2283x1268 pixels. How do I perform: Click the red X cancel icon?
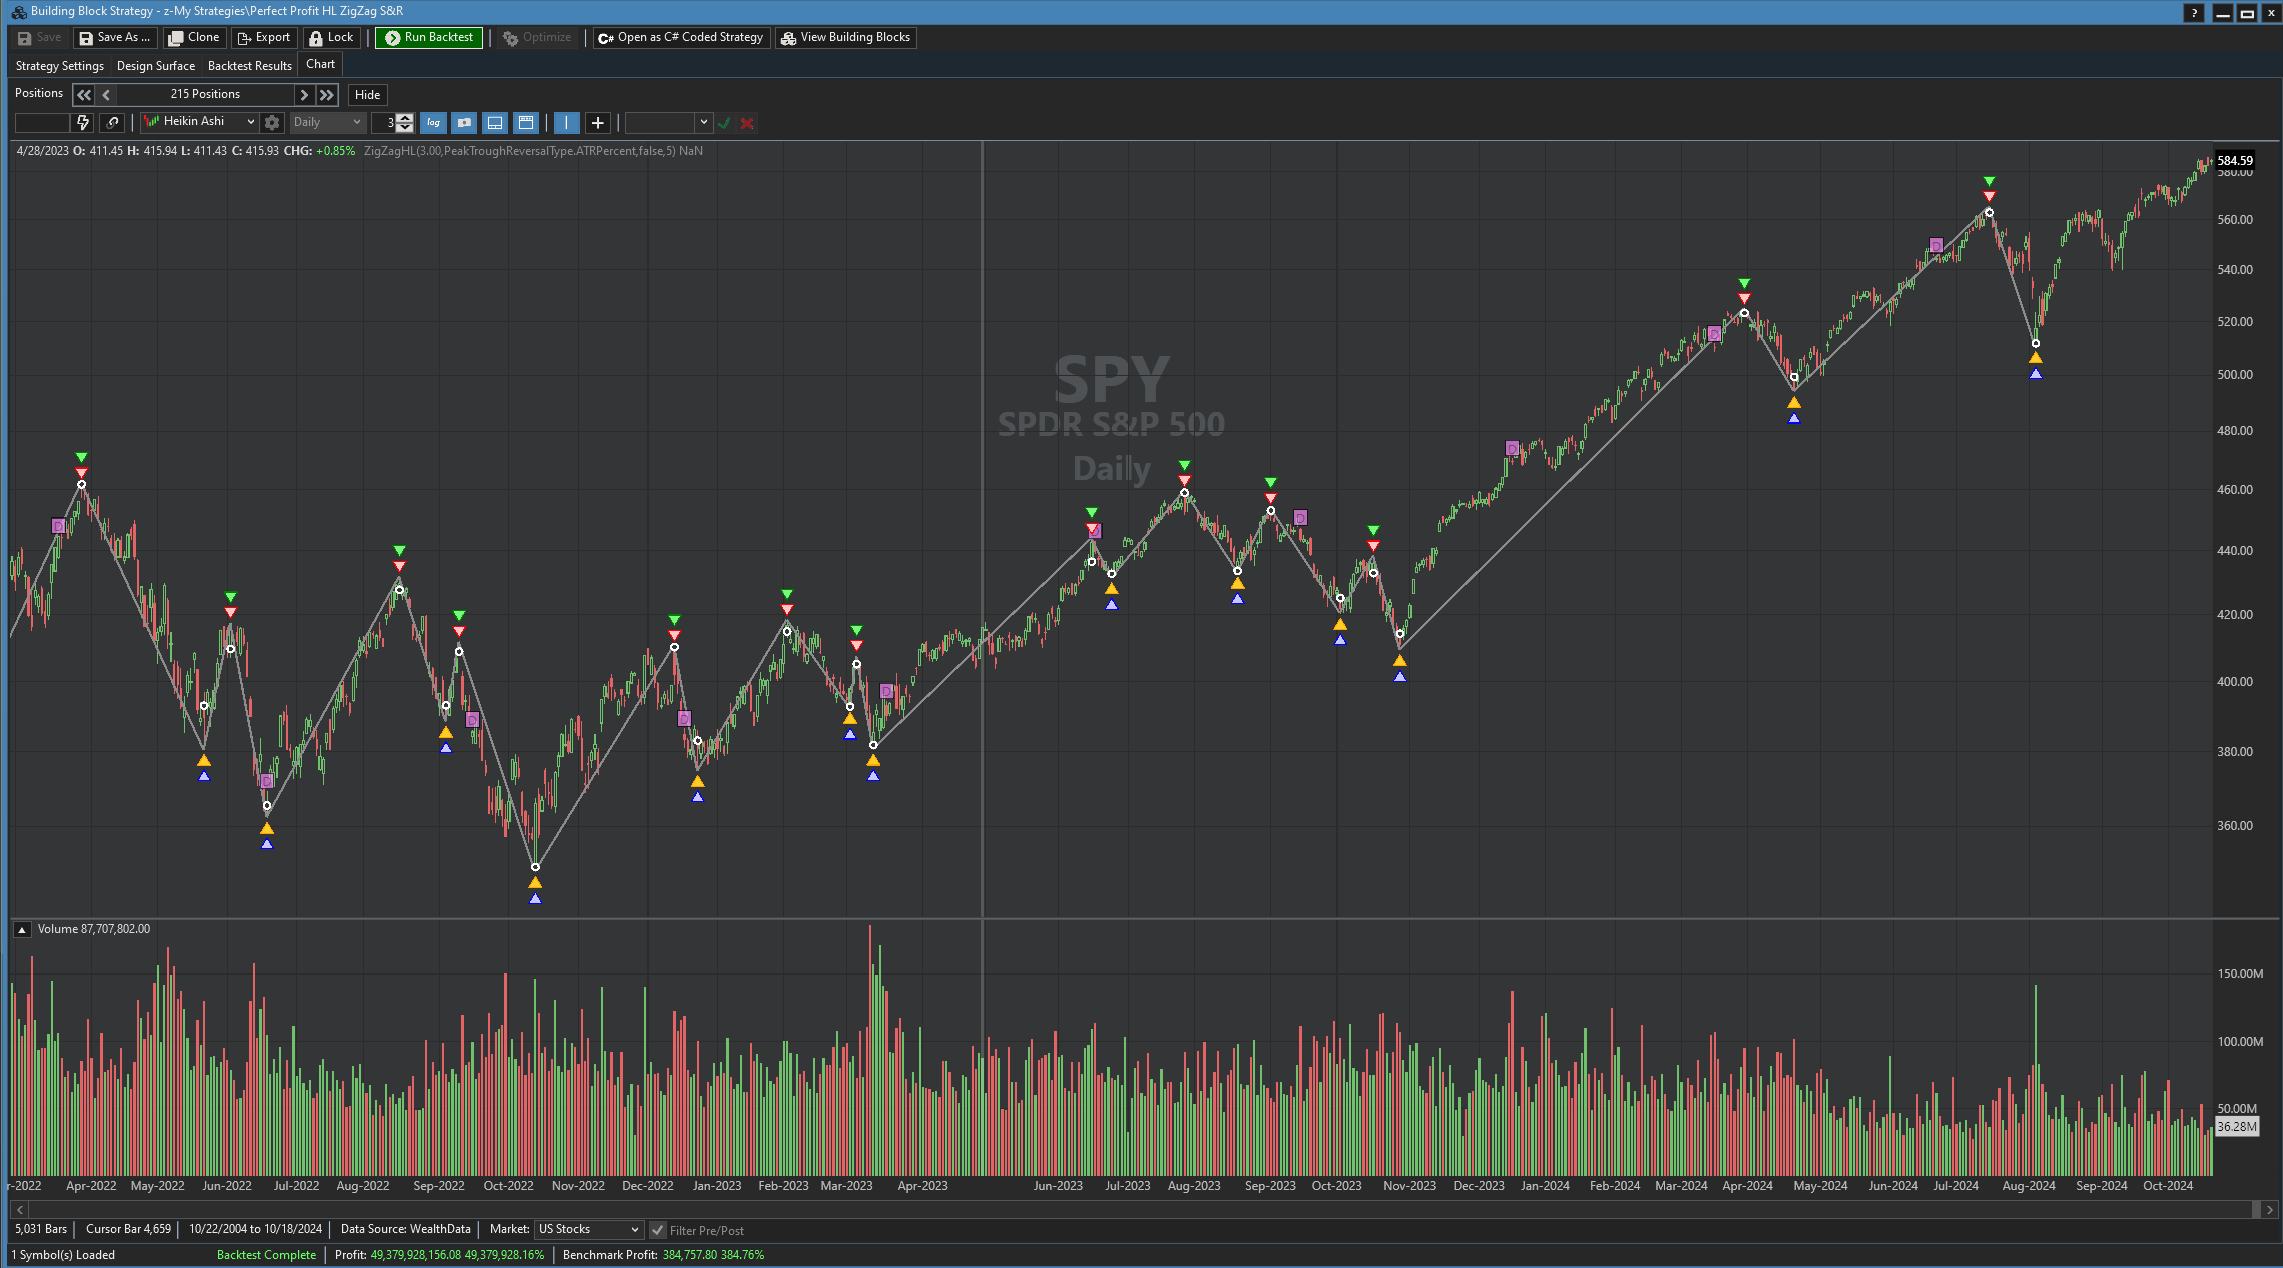[747, 123]
